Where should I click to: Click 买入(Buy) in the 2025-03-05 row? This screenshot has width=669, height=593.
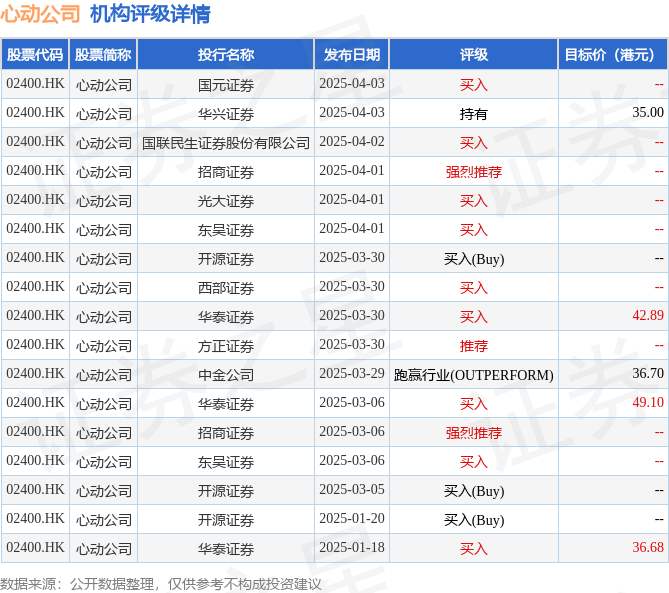click(x=474, y=491)
